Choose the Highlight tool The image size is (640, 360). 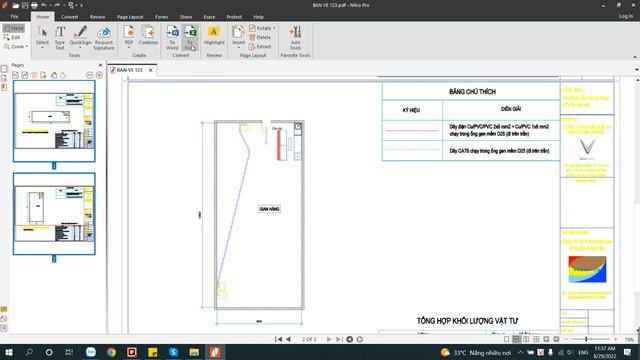[x=214, y=35]
